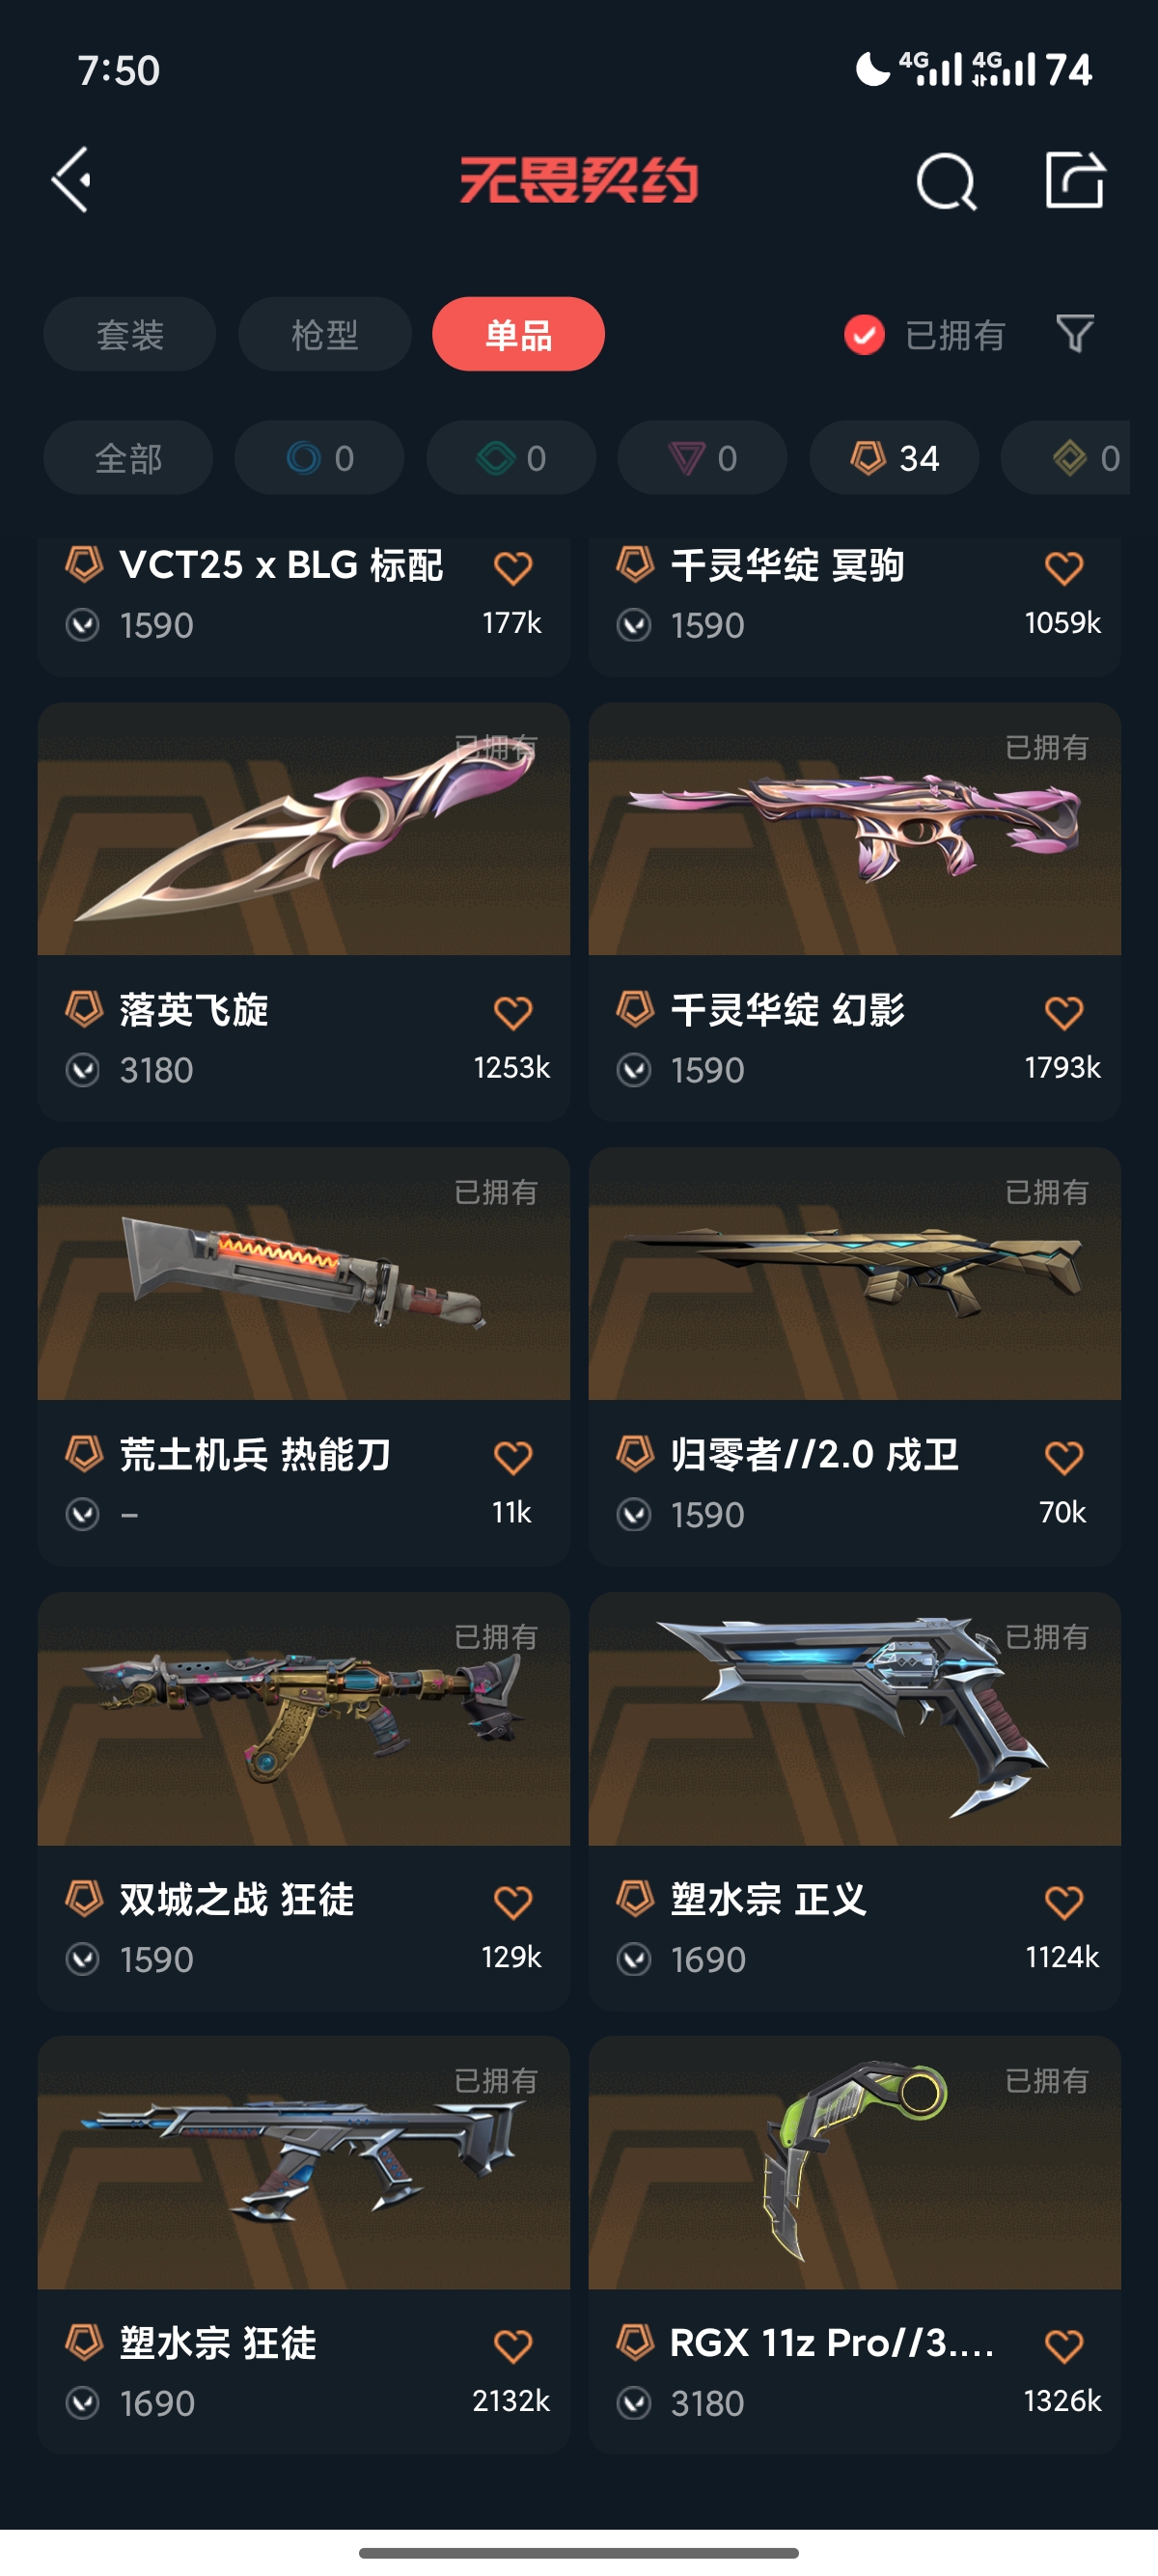Toggle heart on 塑水宗 狂徒
Image resolution: width=1158 pixels, height=2576 pixels.
coord(513,2345)
